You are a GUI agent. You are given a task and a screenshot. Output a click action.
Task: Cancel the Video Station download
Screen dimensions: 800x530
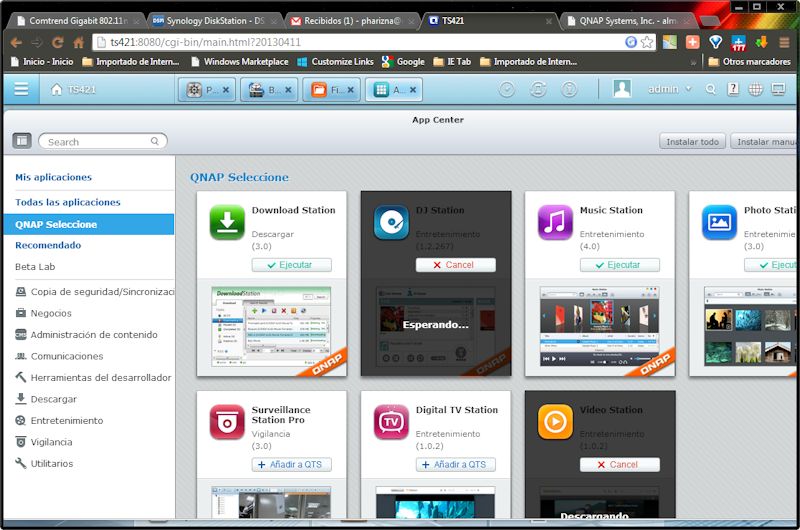tap(619, 465)
